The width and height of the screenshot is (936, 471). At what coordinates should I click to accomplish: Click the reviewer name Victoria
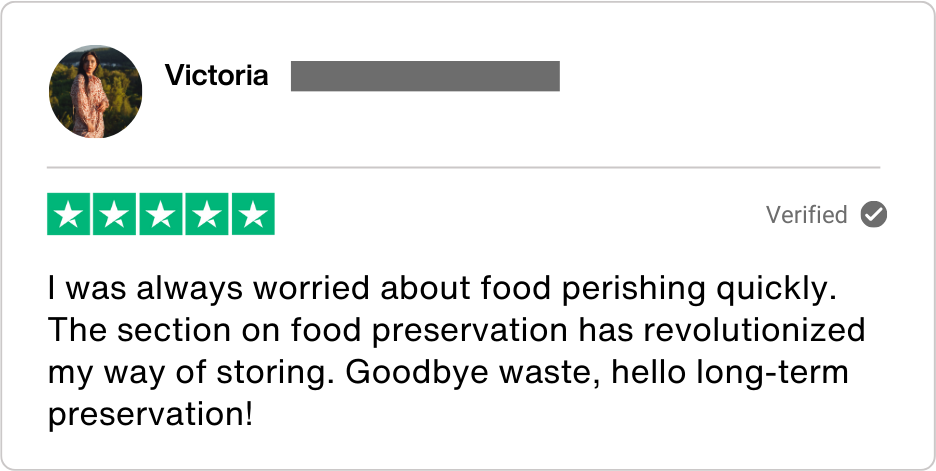coord(216,76)
